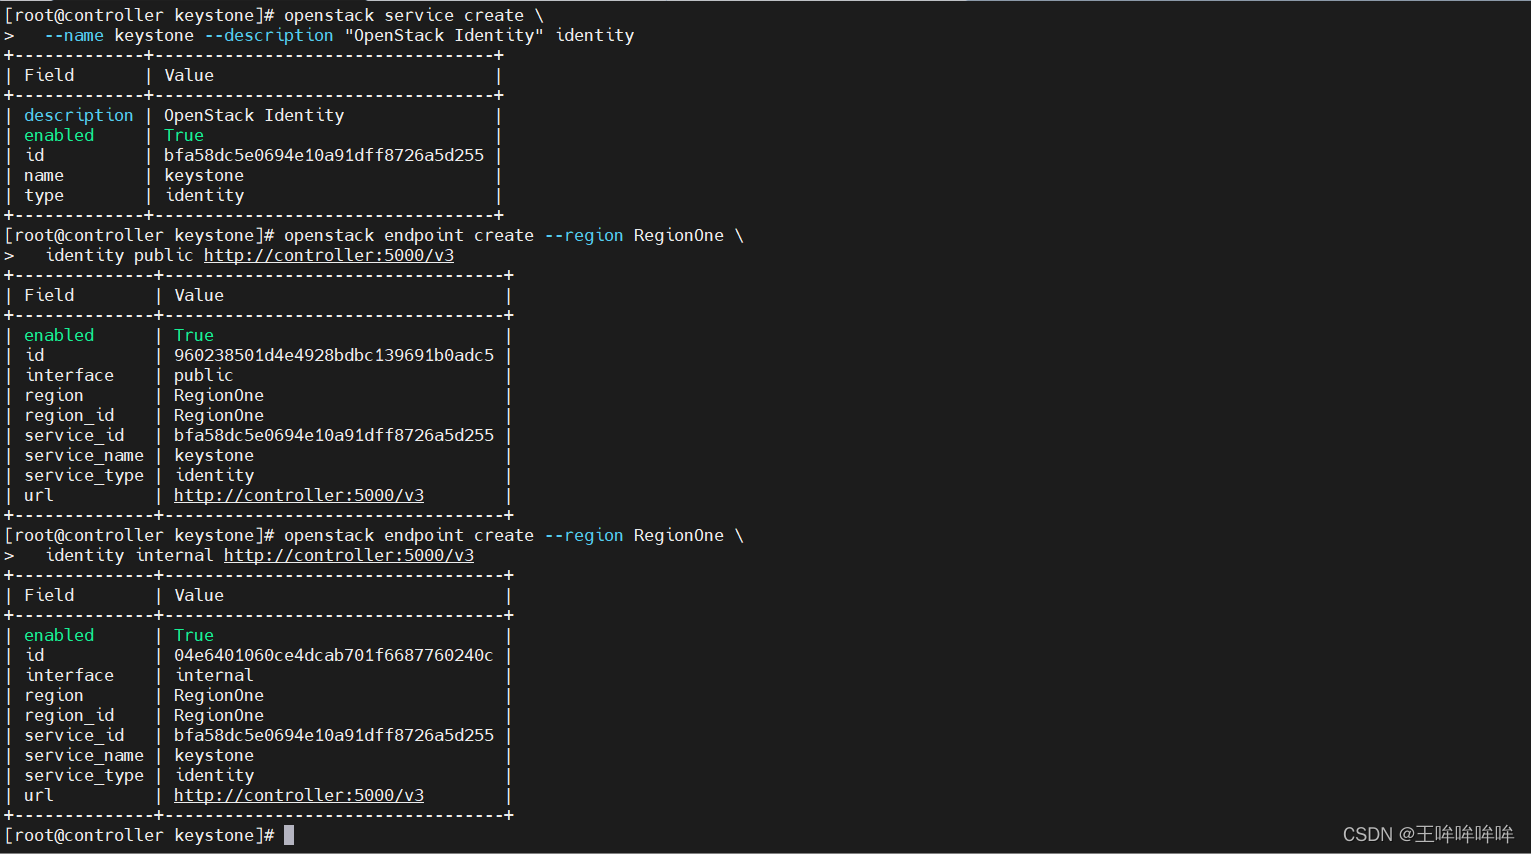Click 'Field' header of the internal endpoint table
The width and height of the screenshot is (1531, 854).
click(x=49, y=595)
